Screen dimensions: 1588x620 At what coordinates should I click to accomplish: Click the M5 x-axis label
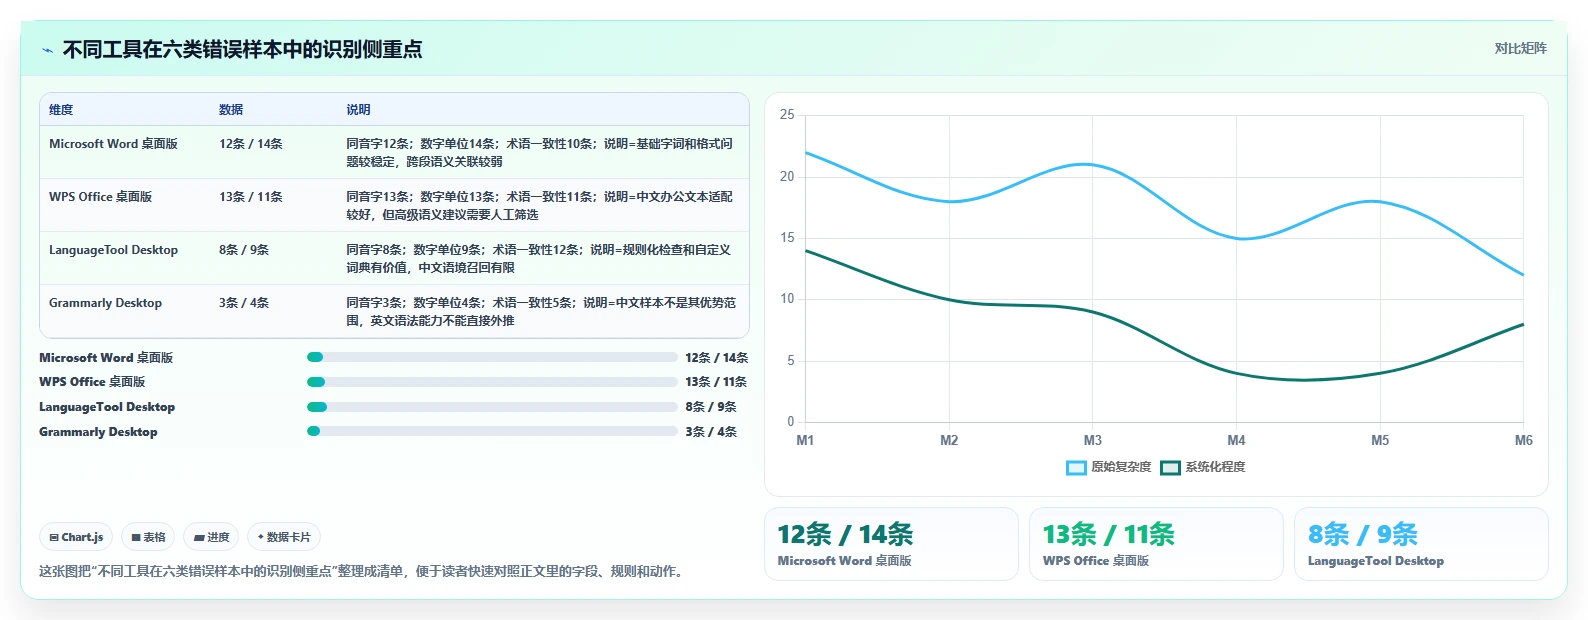pyautogui.click(x=1380, y=441)
